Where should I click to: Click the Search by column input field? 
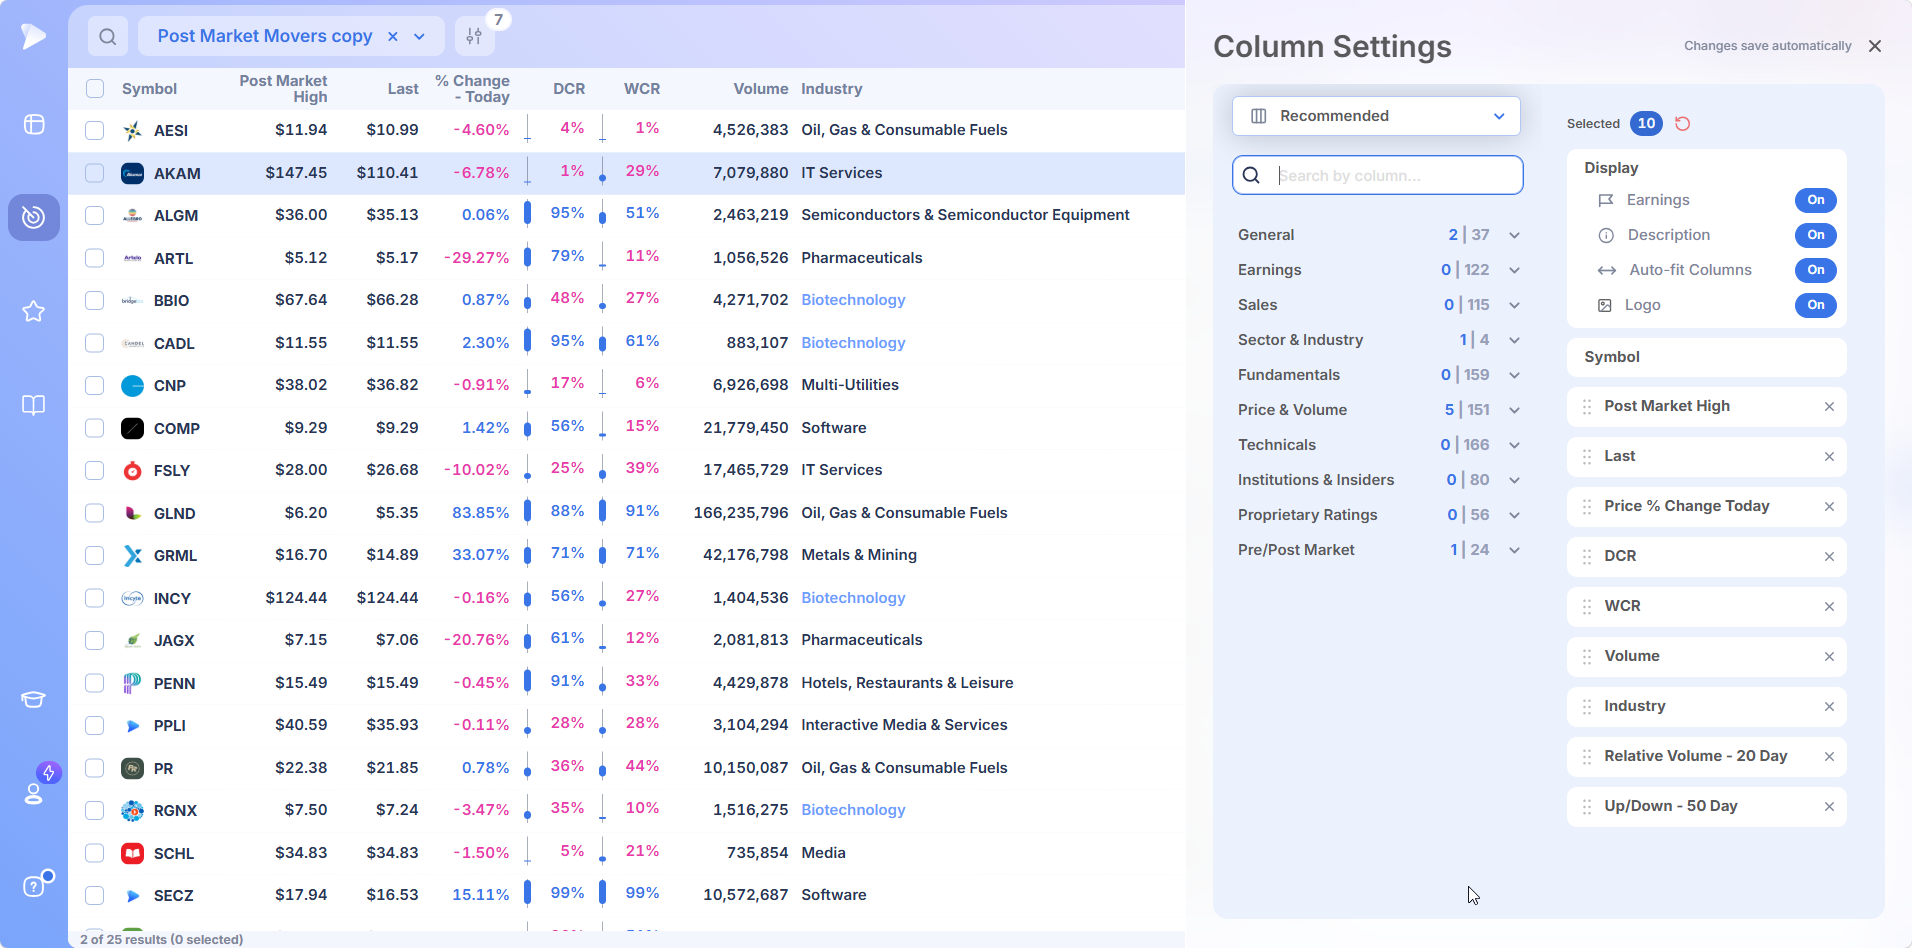[1378, 175]
